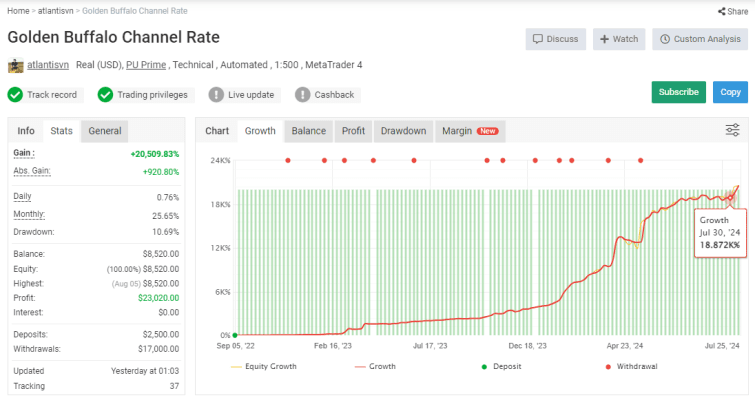
Task: Click the Cashback warning icon
Action: coord(302,95)
